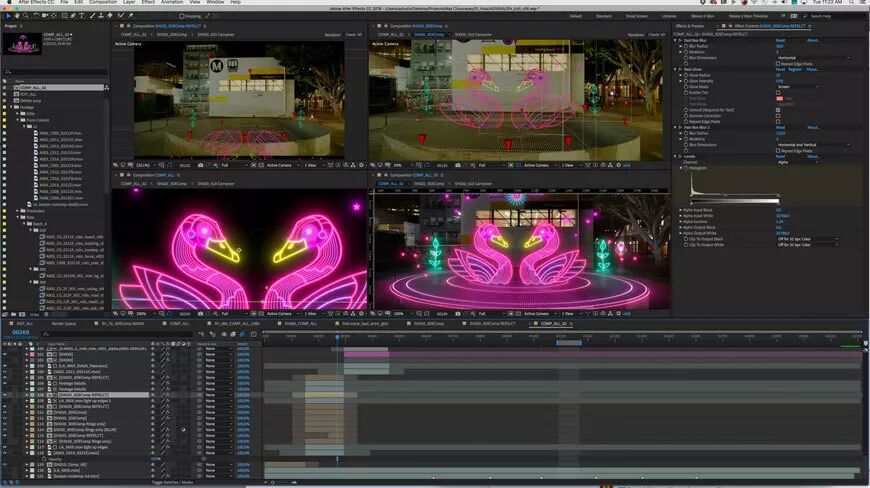Toggle Gamma Correction checkbox in Real Glow
Image resolution: width=870 pixels, height=488 pixels.
point(778,116)
